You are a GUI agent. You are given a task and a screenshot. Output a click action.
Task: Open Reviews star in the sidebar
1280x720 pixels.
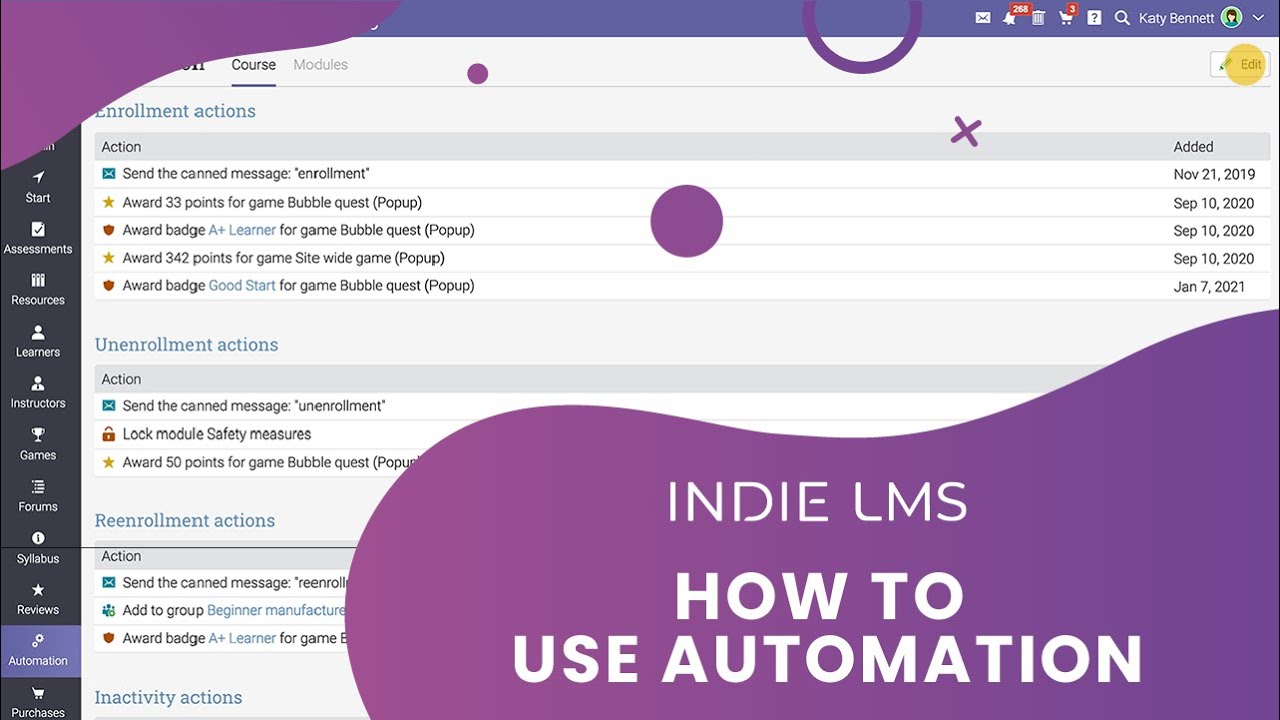pyautogui.click(x=38, y=598)
